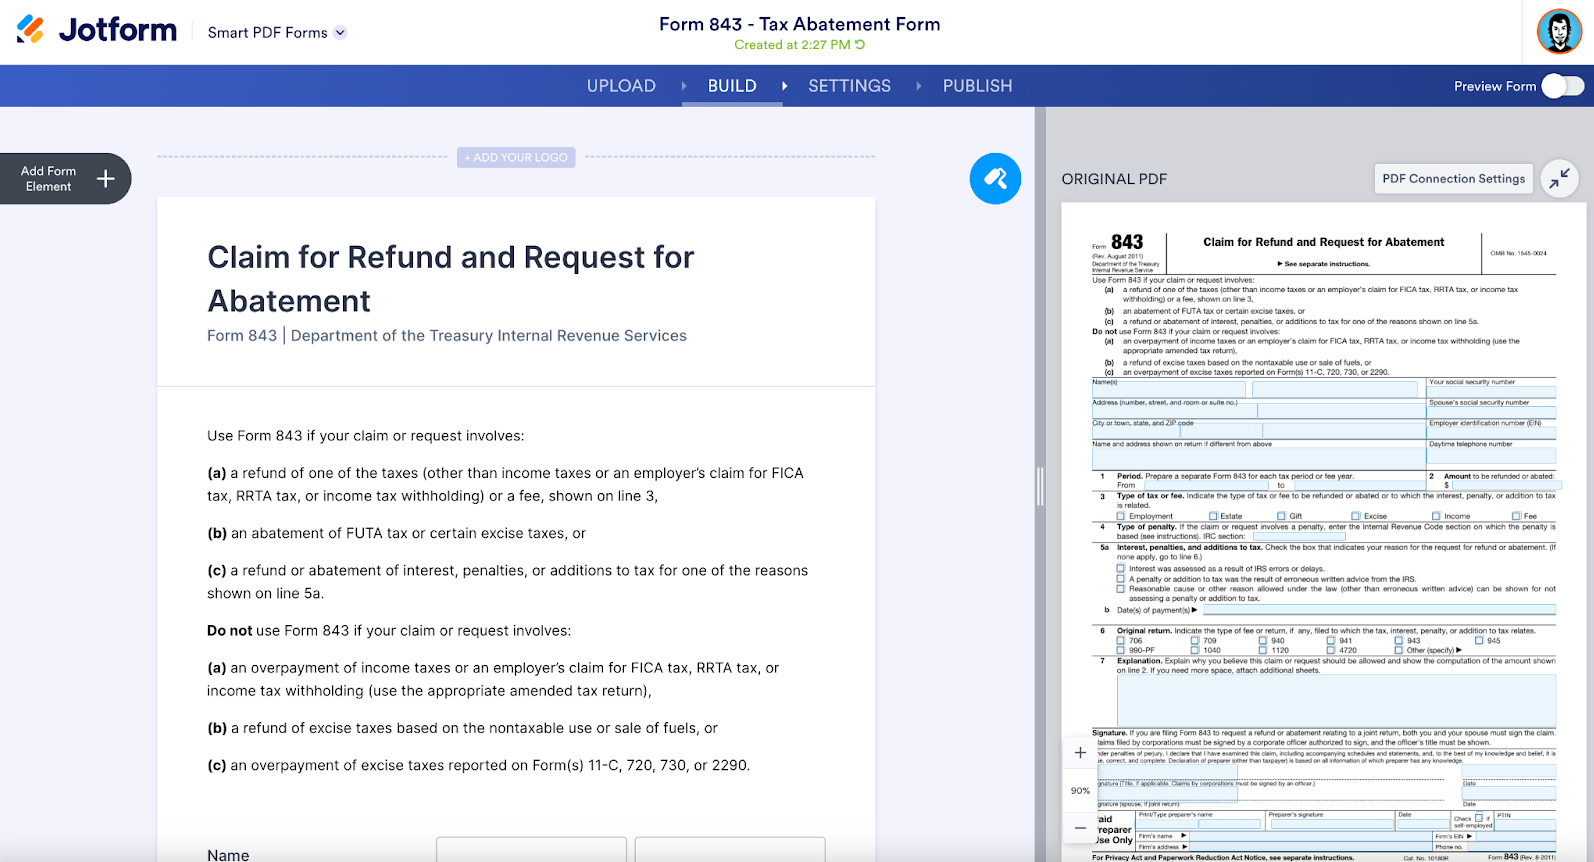Zoom out of the PDF preview

[1080, 828]
